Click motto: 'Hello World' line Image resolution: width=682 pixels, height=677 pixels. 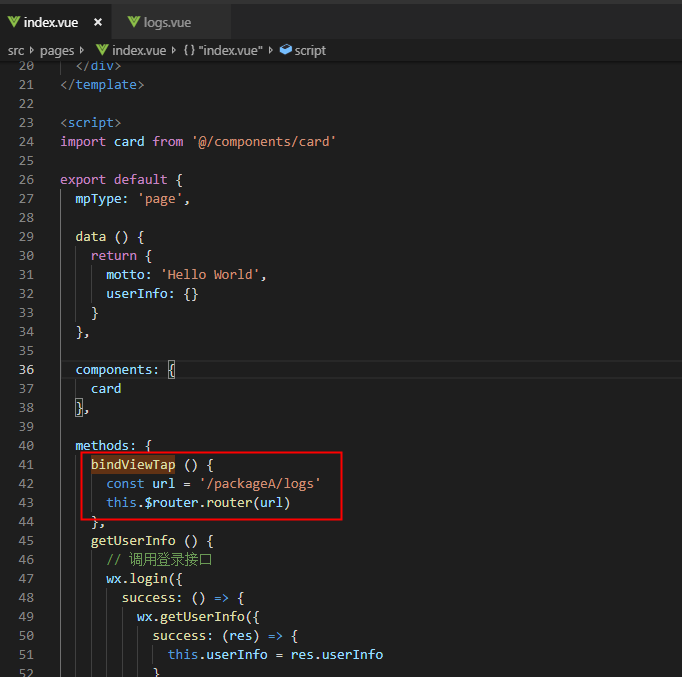click(x=186, y=275)
